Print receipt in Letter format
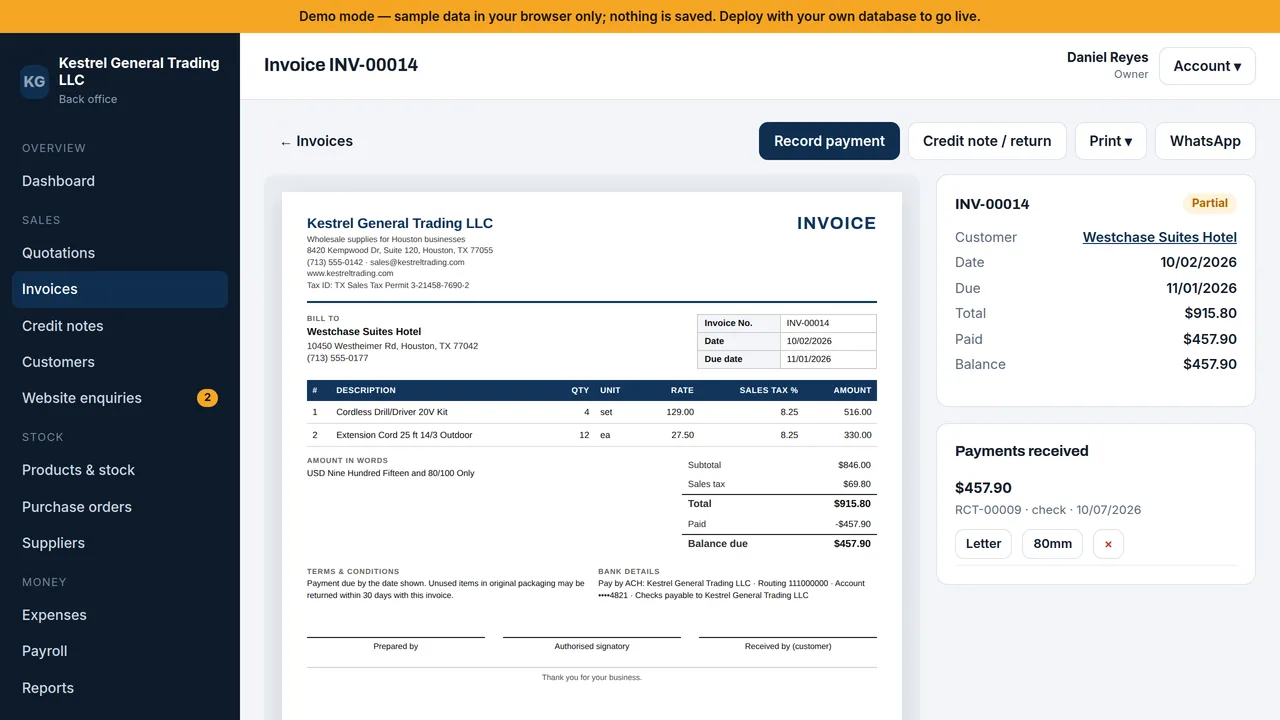1280x720 pixels. [983, 544]
